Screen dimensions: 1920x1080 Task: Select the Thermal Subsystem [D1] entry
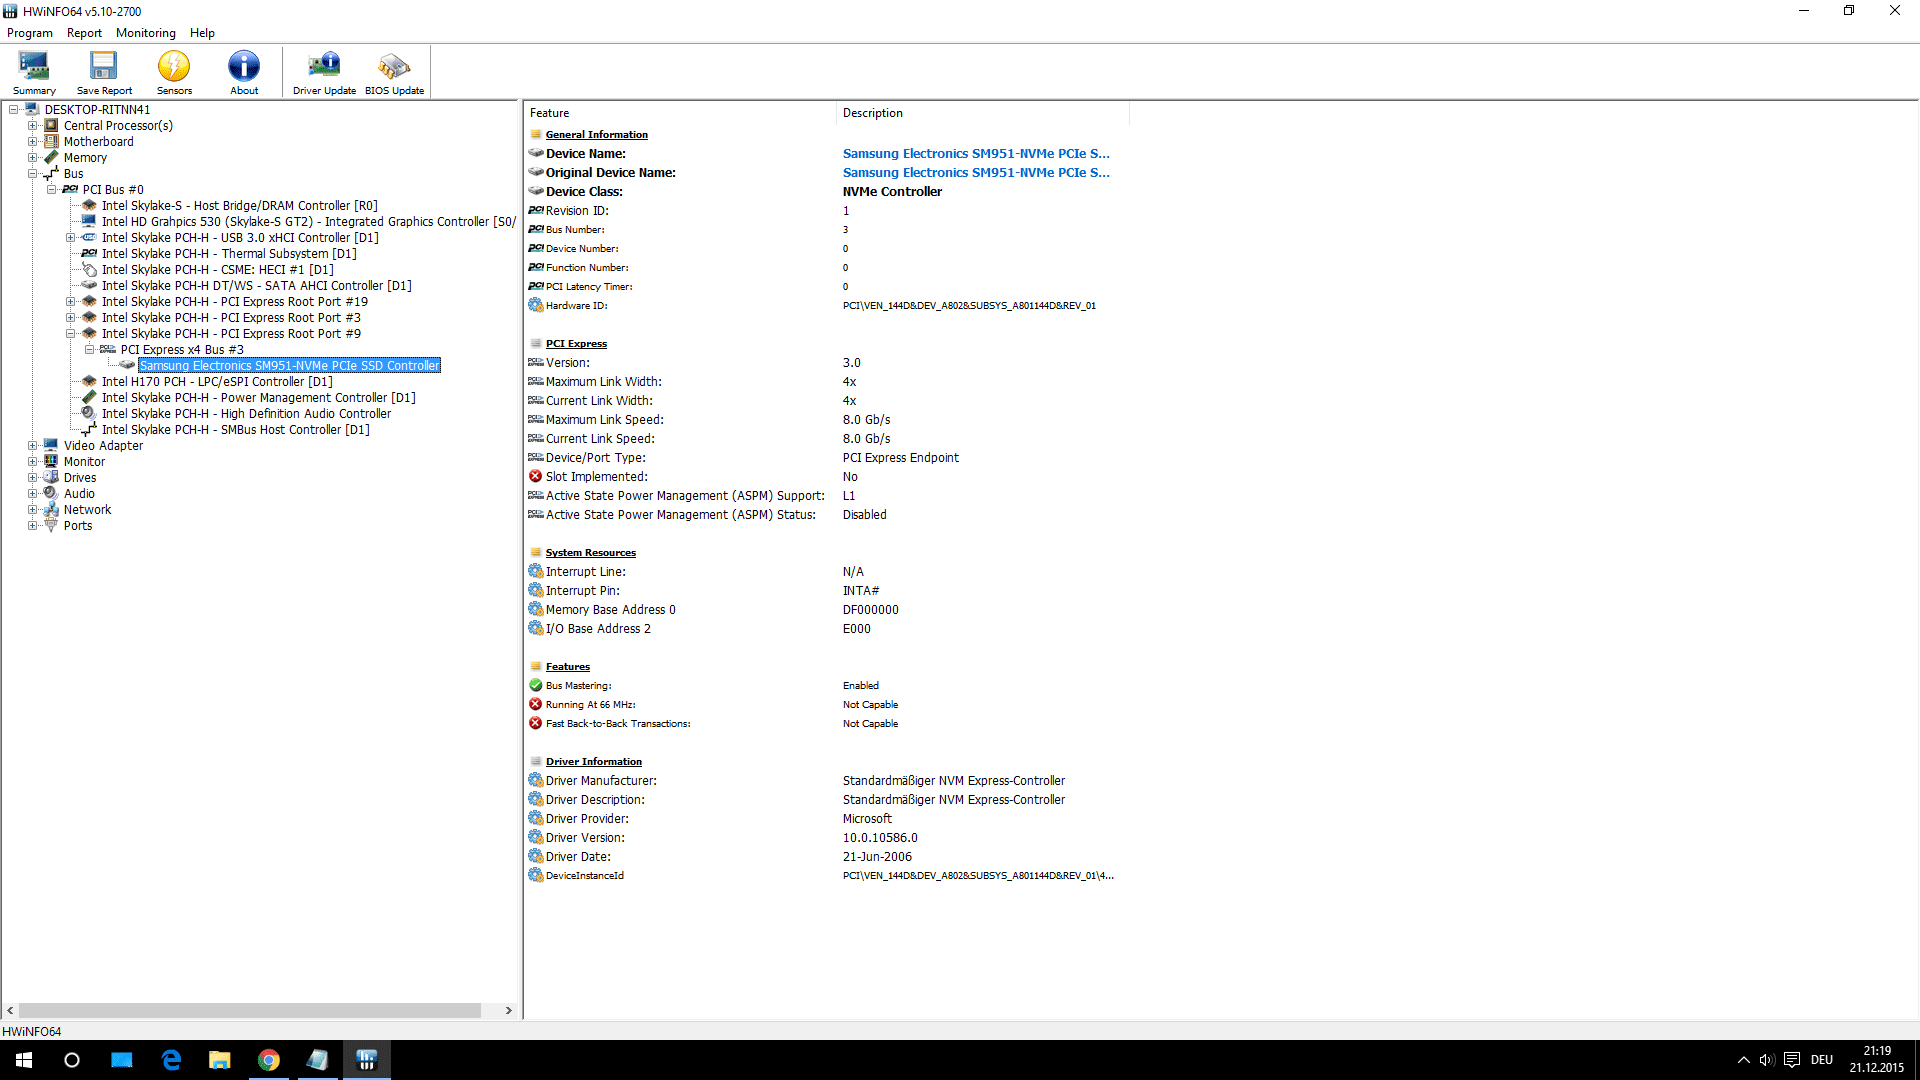(228, 254)
